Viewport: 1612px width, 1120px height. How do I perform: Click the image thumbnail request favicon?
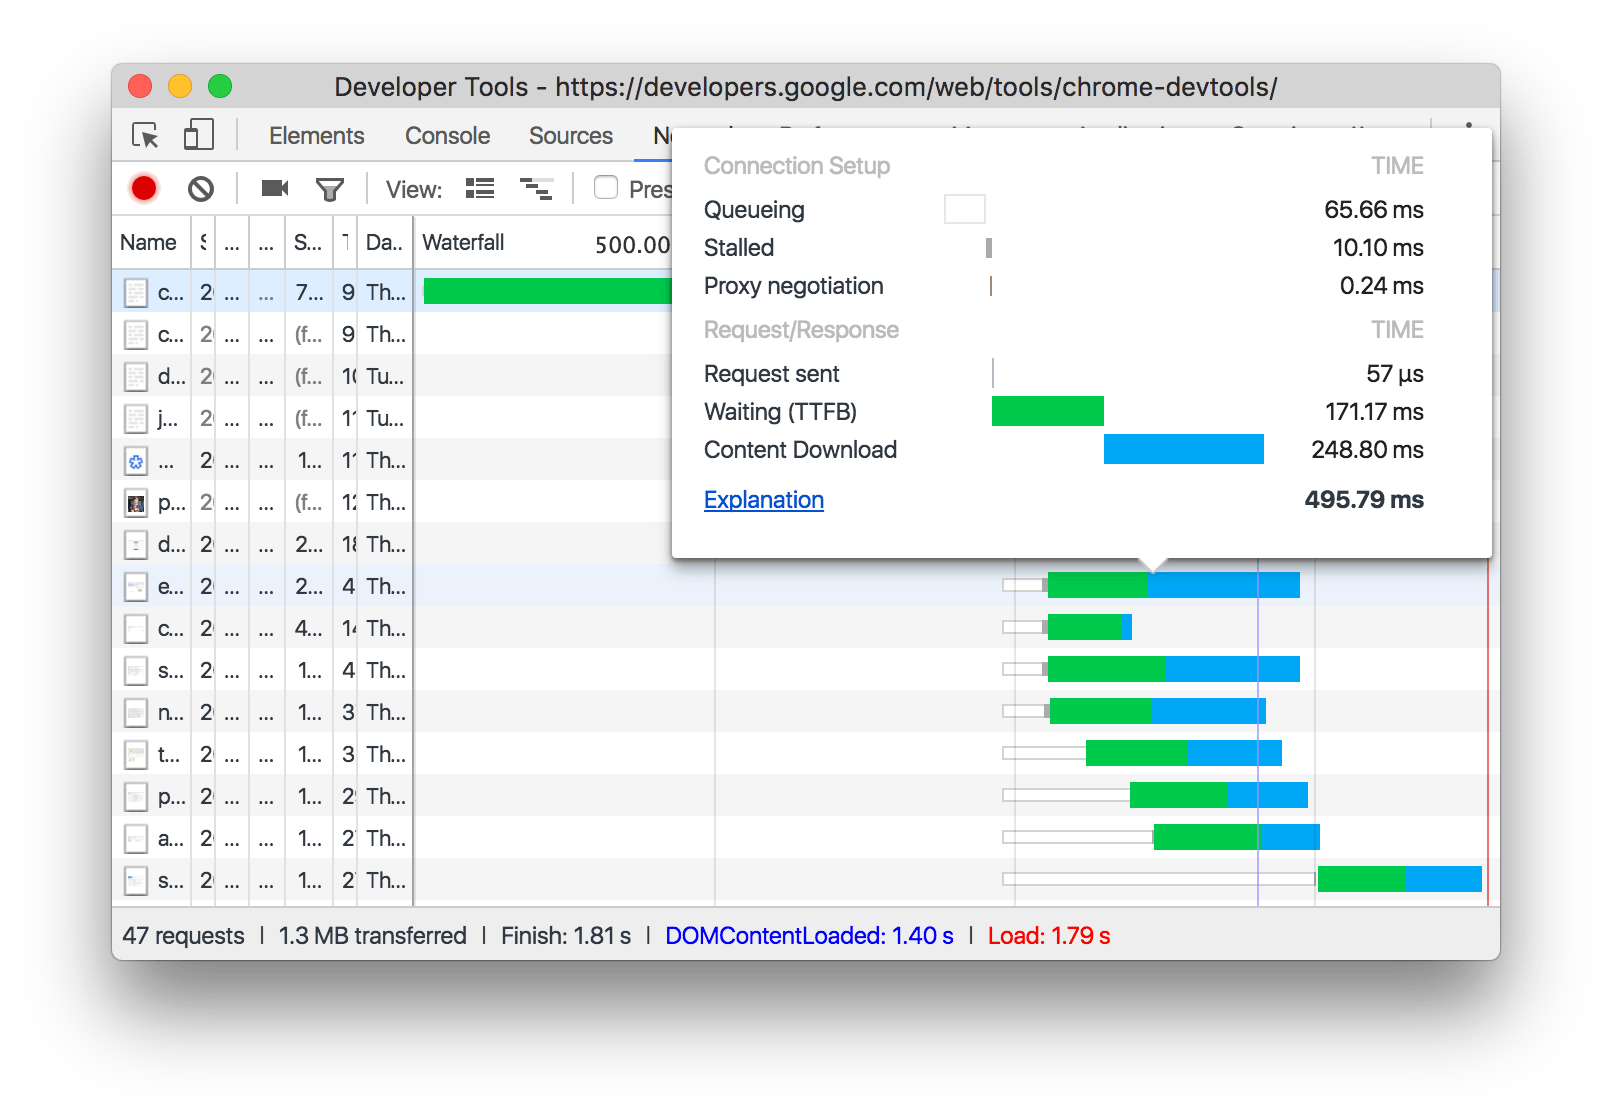137,503
